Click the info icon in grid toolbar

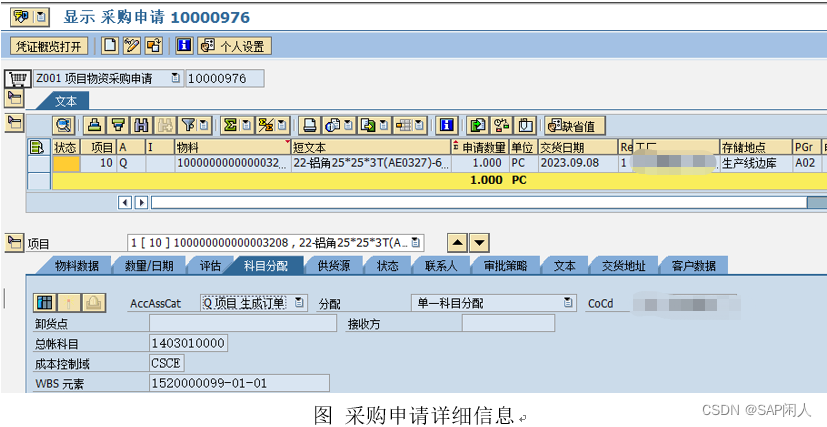tap(447, 125)
